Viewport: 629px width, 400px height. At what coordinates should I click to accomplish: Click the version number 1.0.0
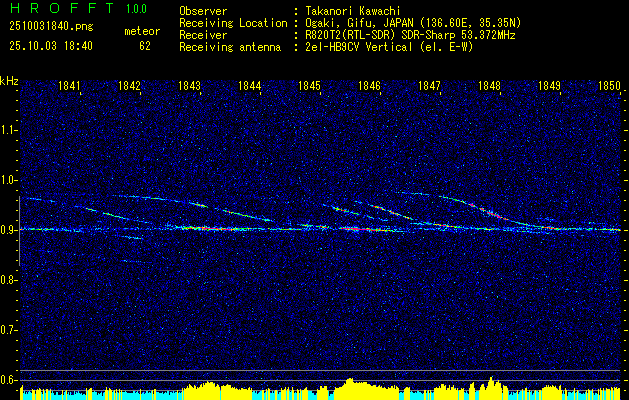click(136, 8)
